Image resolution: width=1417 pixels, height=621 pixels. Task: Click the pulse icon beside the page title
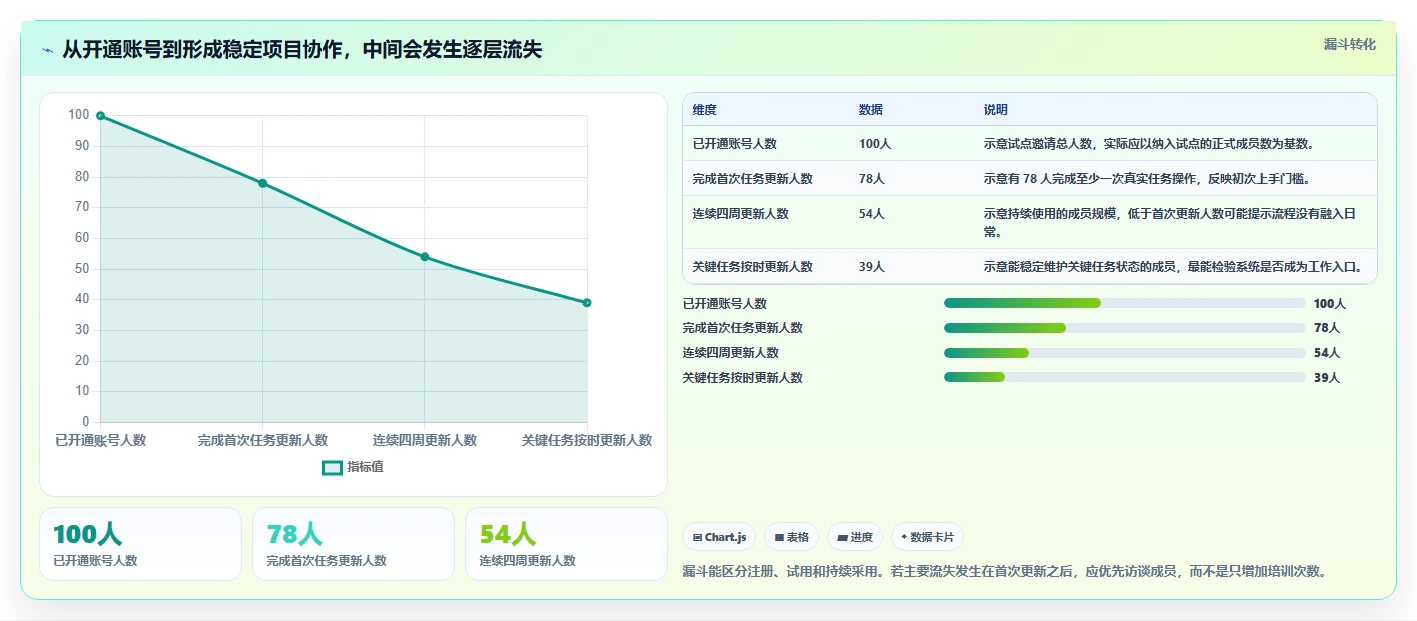pyautogui.click(x=48, y=50)
